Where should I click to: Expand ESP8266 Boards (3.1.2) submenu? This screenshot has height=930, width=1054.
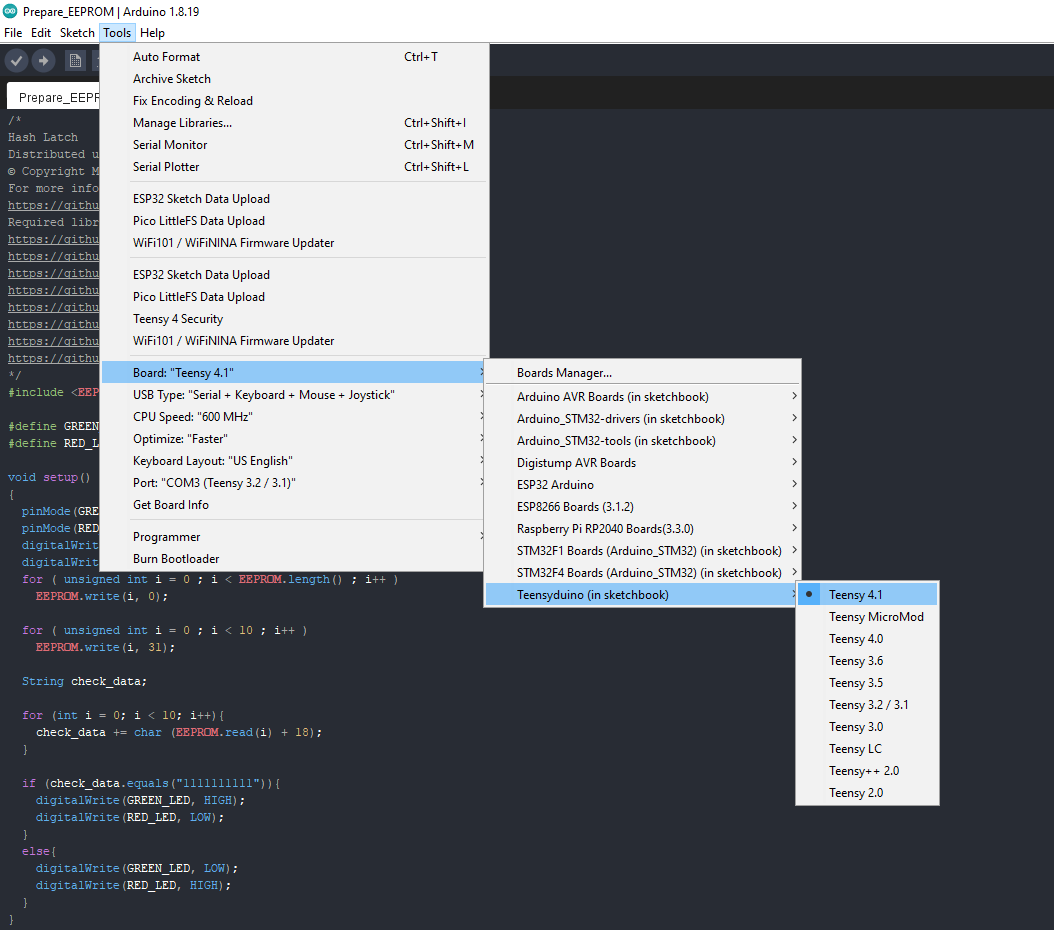tap(643, 507)
